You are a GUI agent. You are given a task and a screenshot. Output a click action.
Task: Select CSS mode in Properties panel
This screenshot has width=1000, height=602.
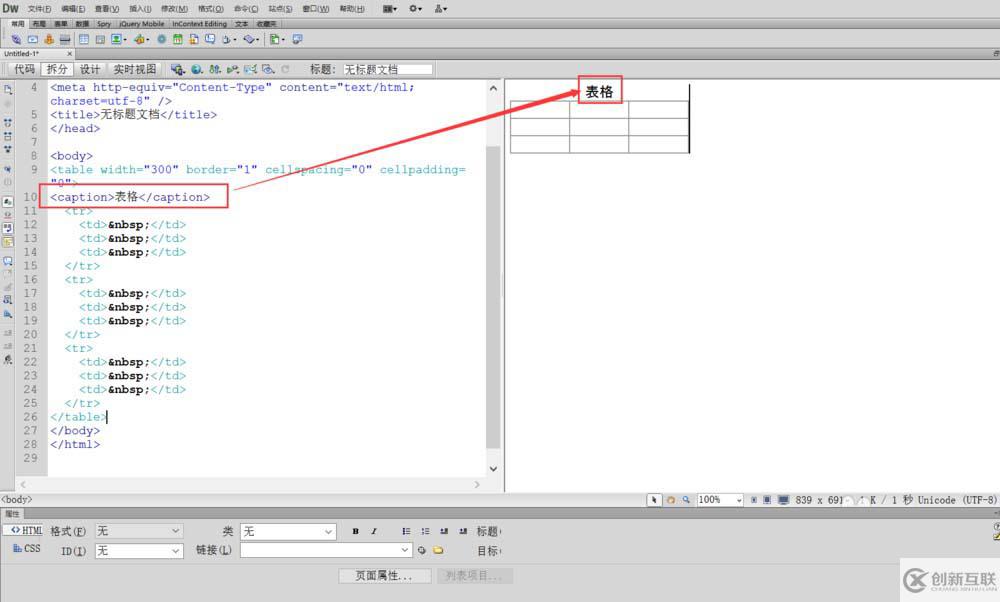(26, 548)
